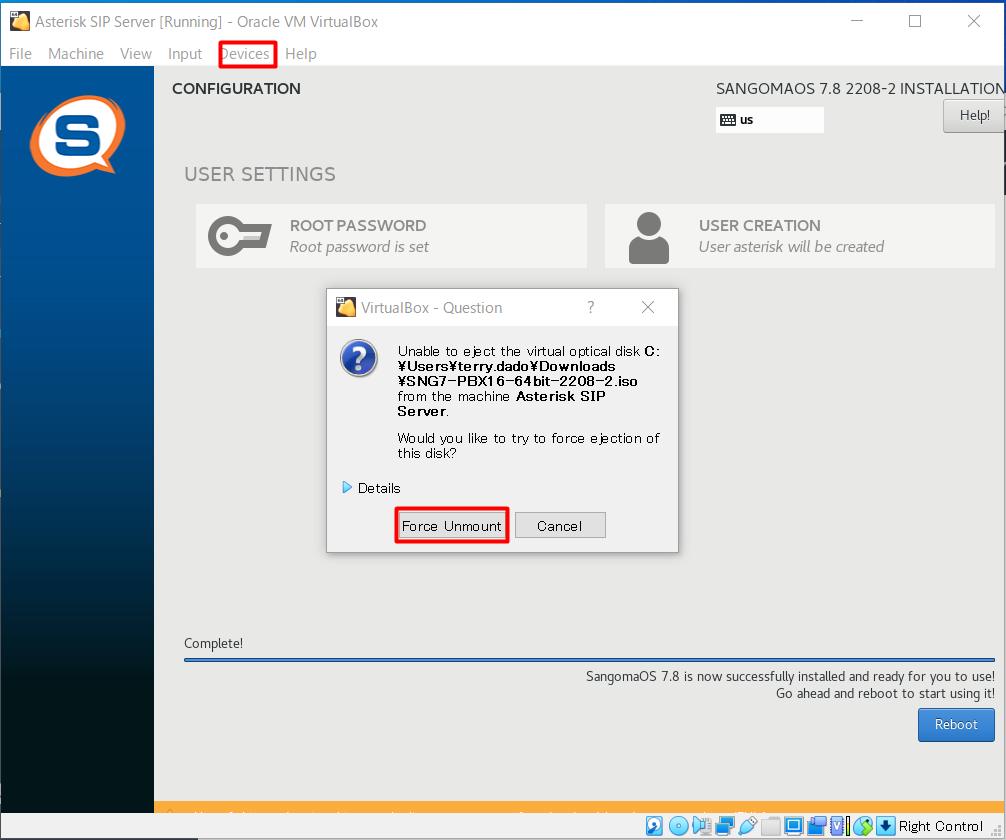The height and width of the screenshot is (840, 1006).
Task: Click Cancel in the dialog
Action: click(x=560, y=526)
